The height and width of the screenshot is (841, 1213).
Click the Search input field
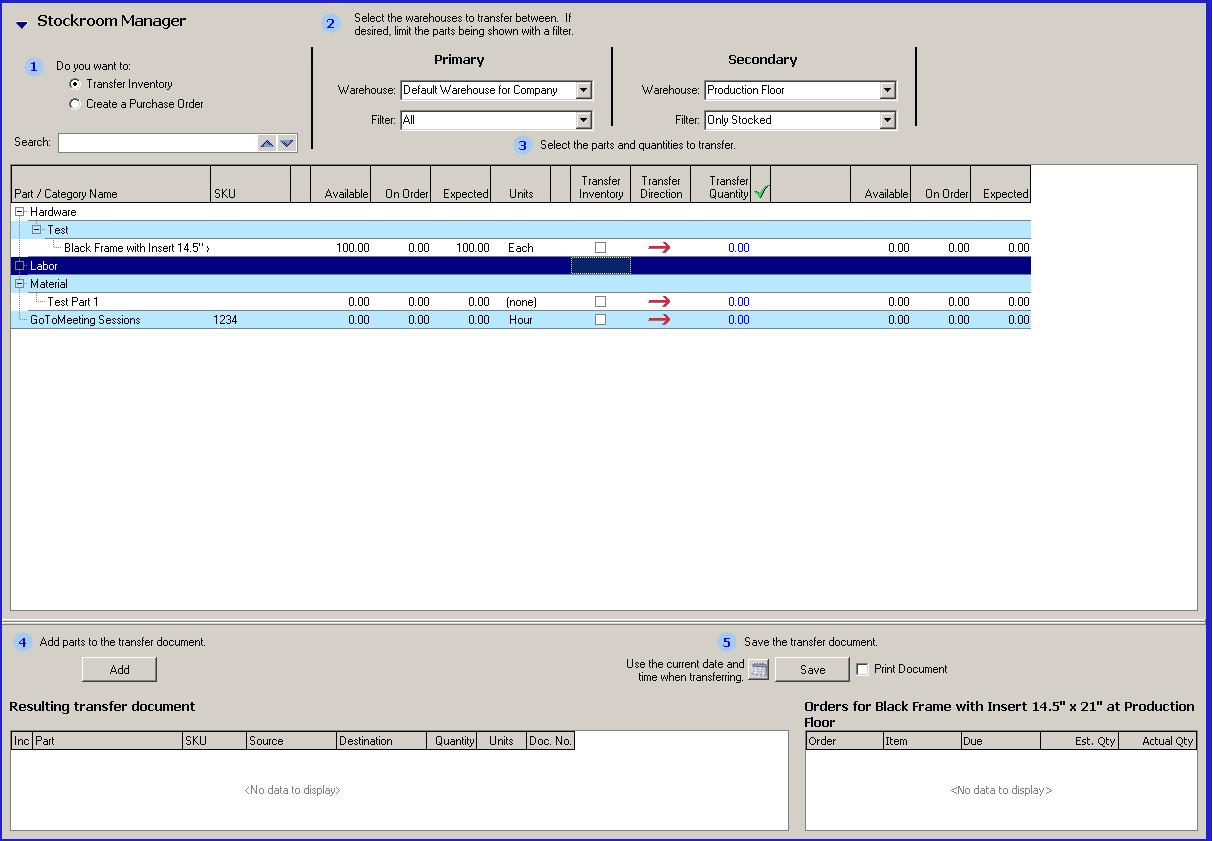[157, 143]
